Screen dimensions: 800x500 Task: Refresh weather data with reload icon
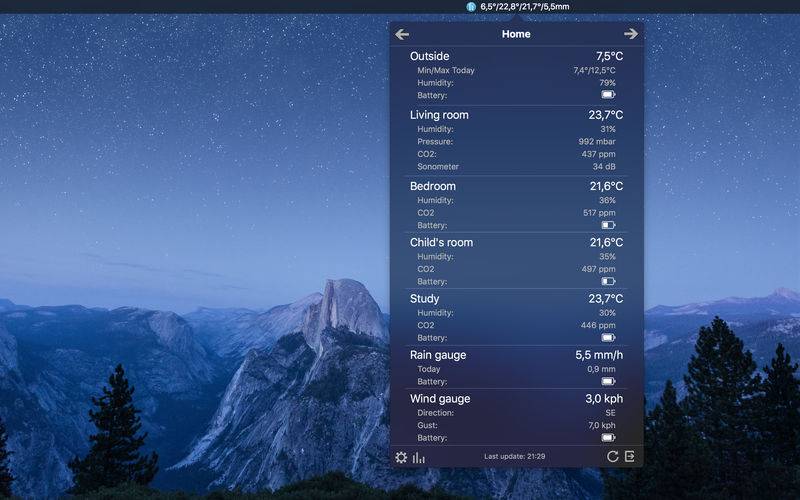coord(612,457)
